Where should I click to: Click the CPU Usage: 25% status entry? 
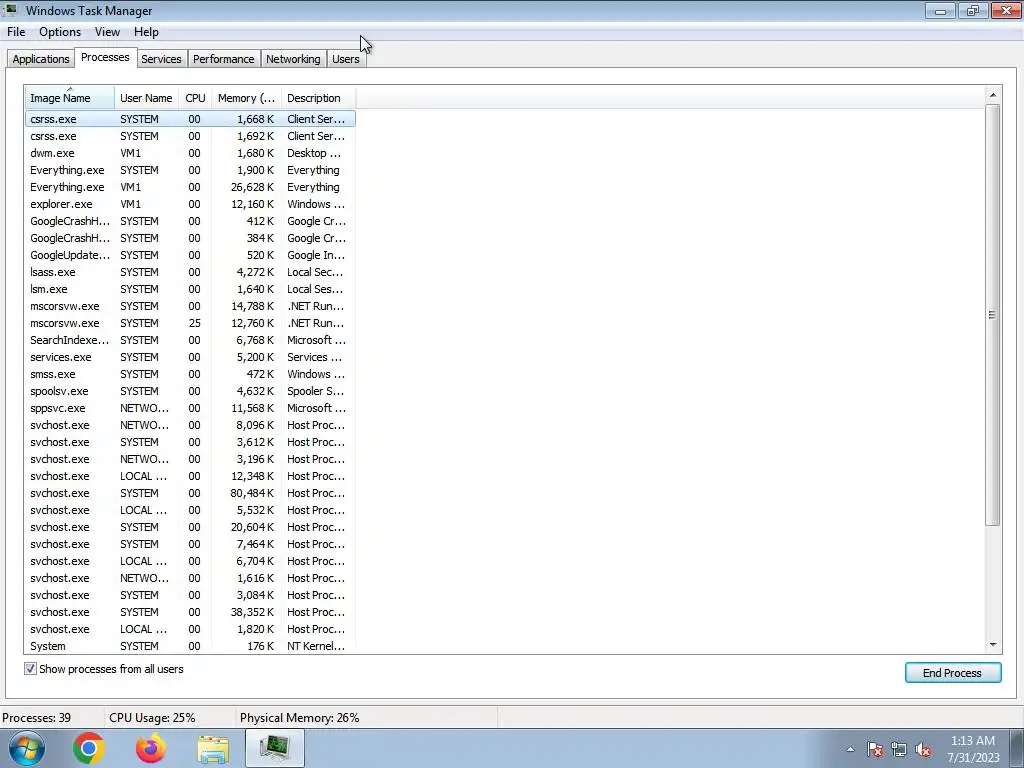click(x=152, y=718)
